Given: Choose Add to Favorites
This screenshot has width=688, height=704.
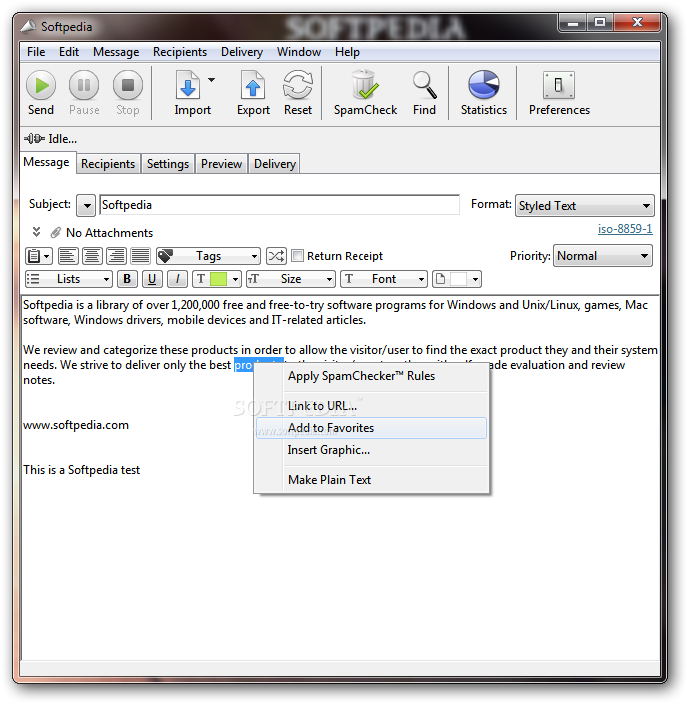Looking at the screenshot, I should coord(371,428).
